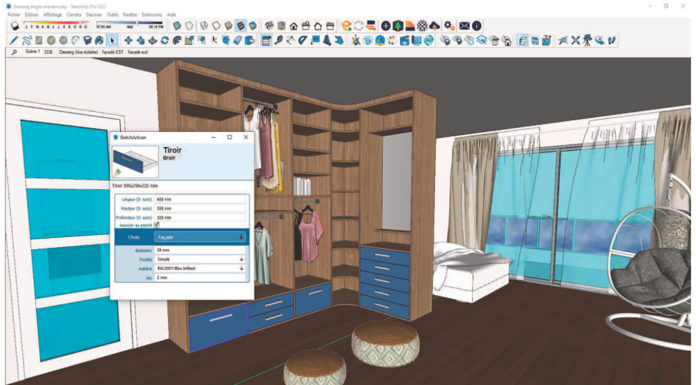
Task: Click the cloud upload icon
Action: pos(435,26)
